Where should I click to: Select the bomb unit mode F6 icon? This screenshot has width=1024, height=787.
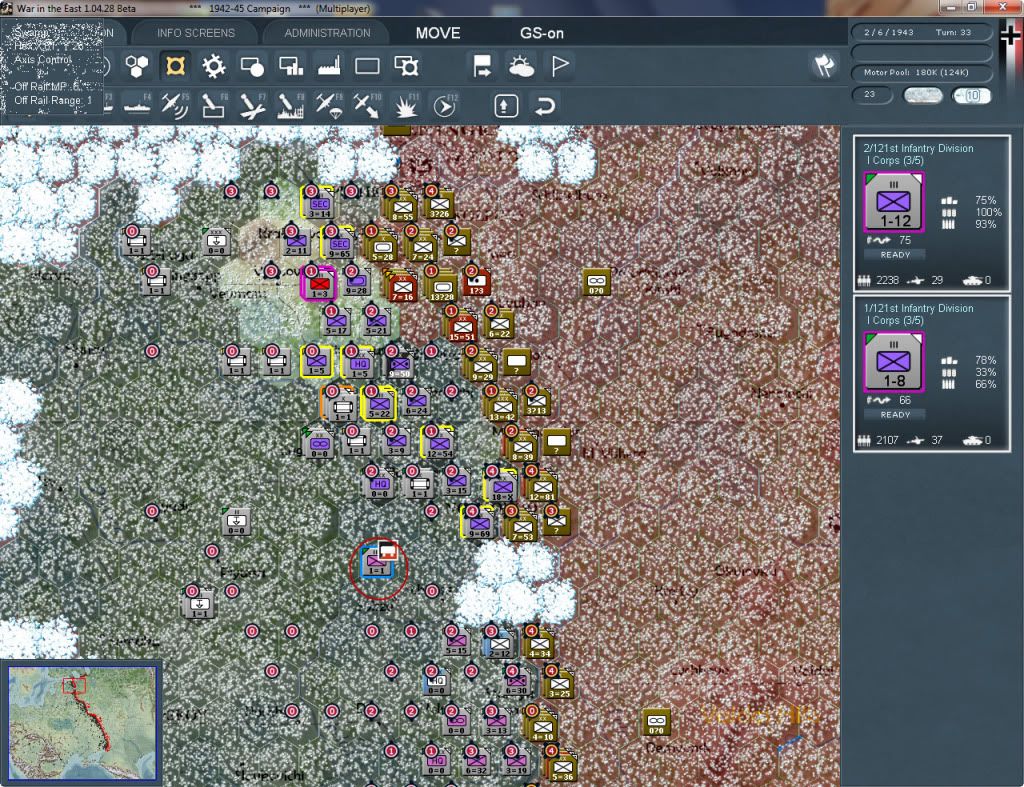213,105
